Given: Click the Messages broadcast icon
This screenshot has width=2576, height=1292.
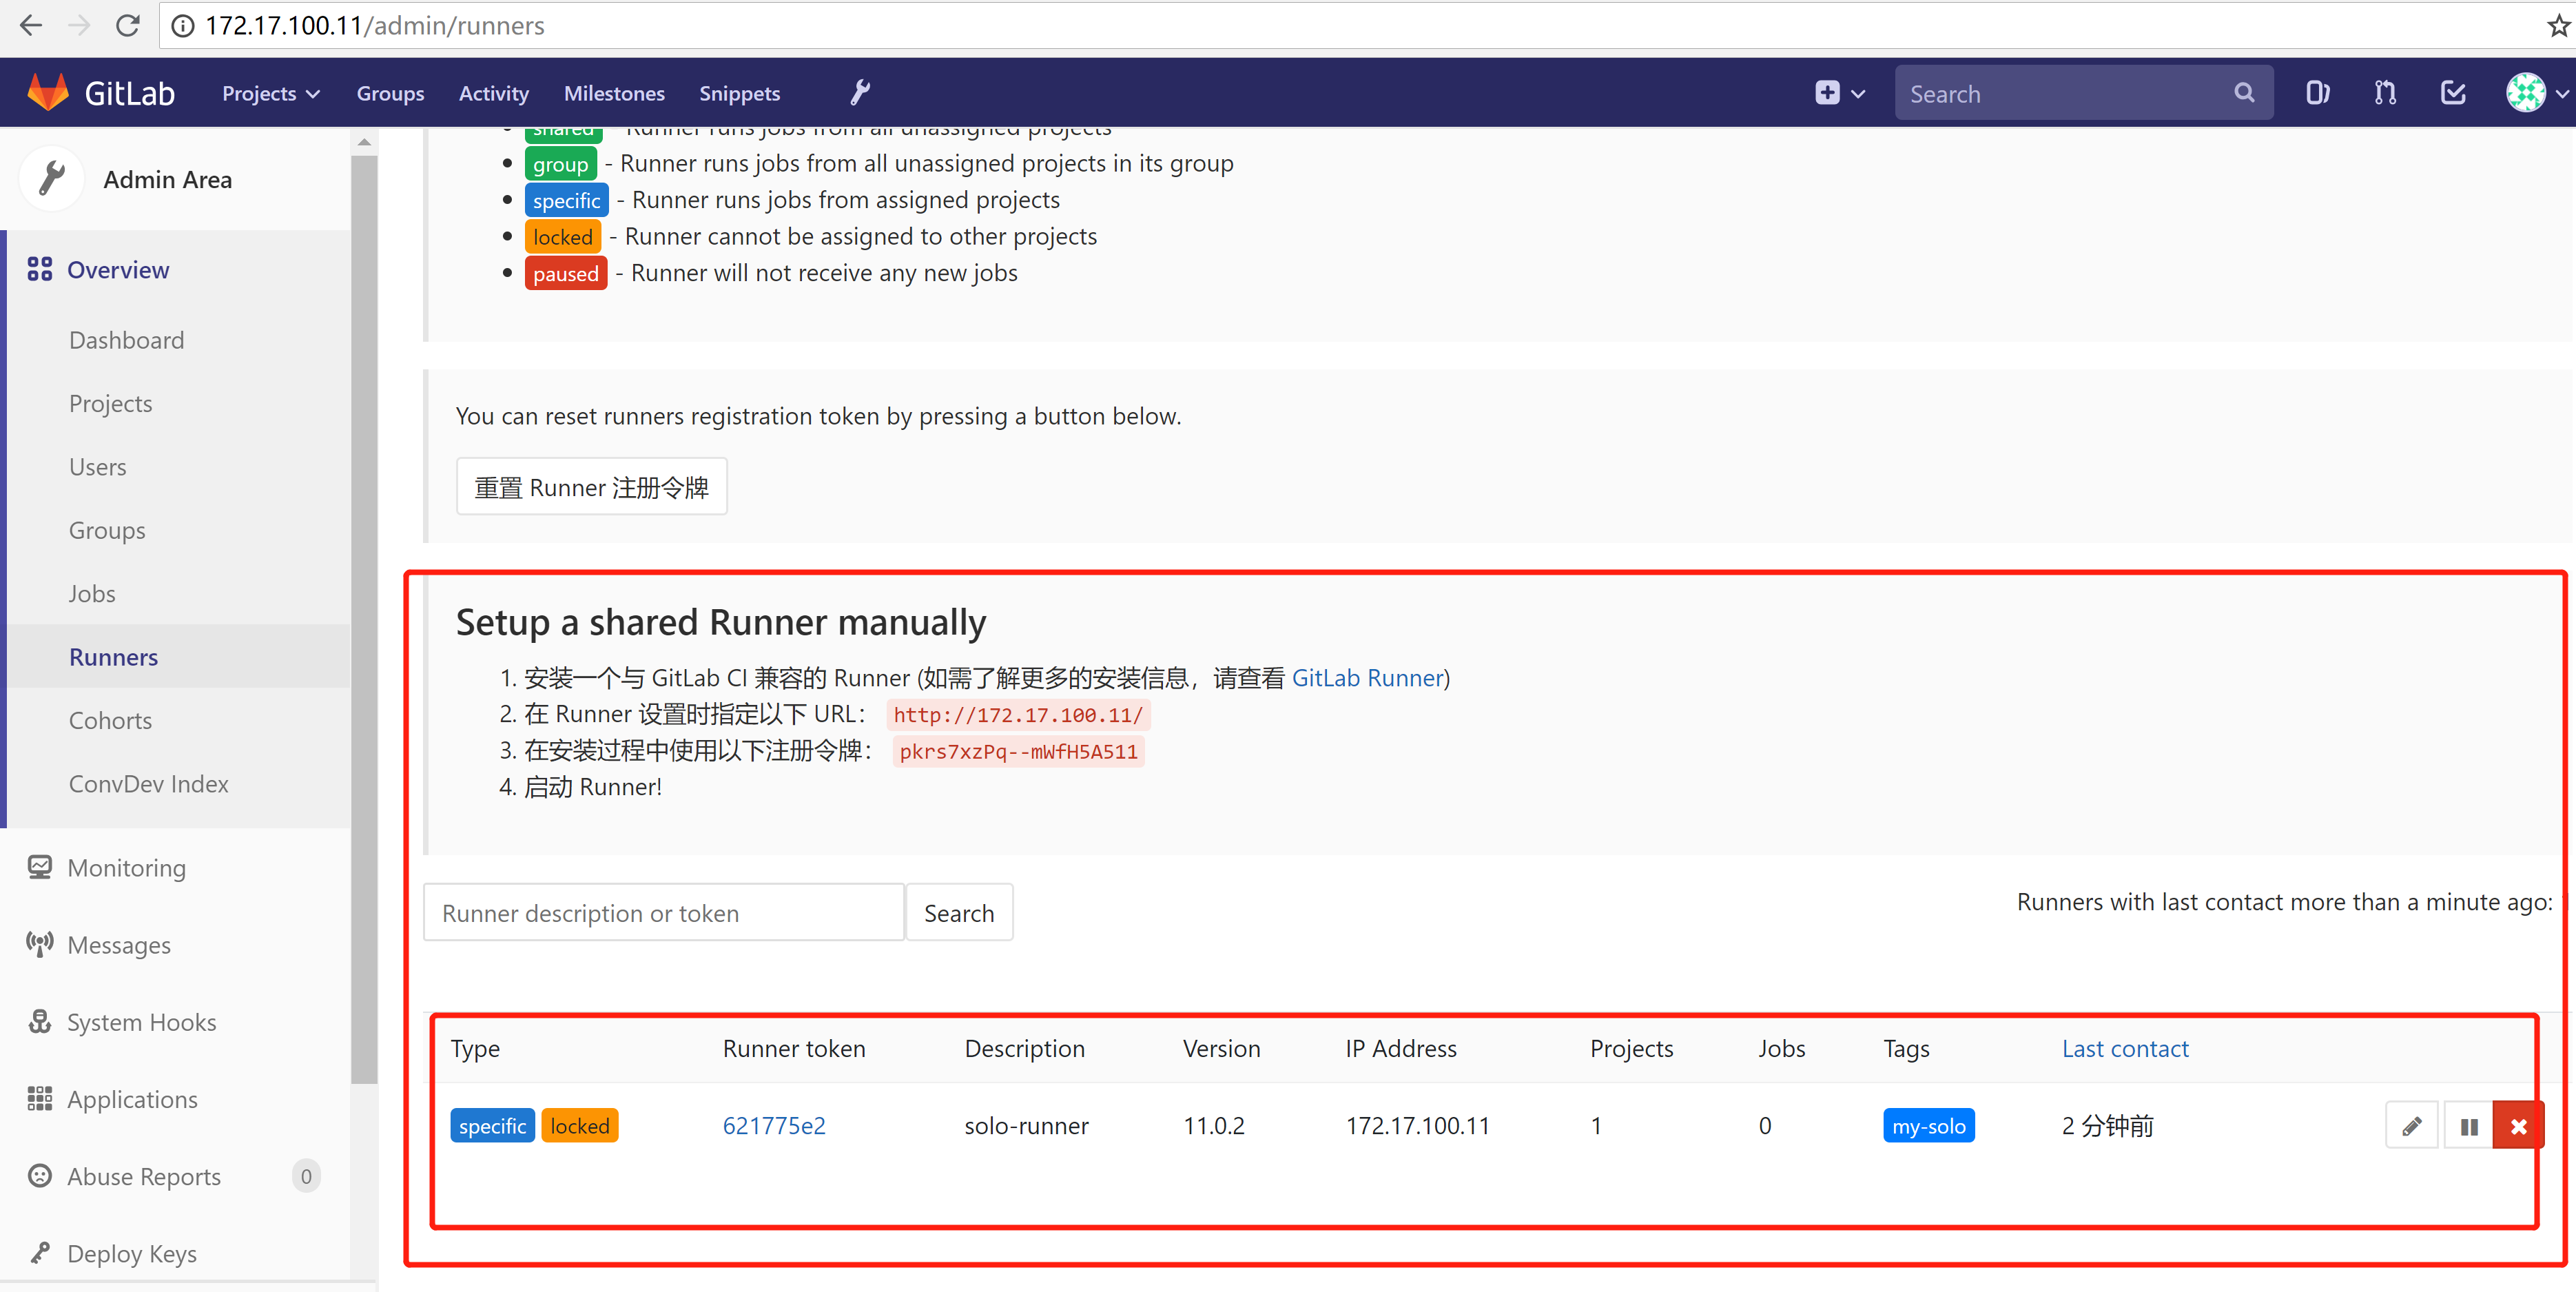Looking at the screenshot, I should (39, 944).
